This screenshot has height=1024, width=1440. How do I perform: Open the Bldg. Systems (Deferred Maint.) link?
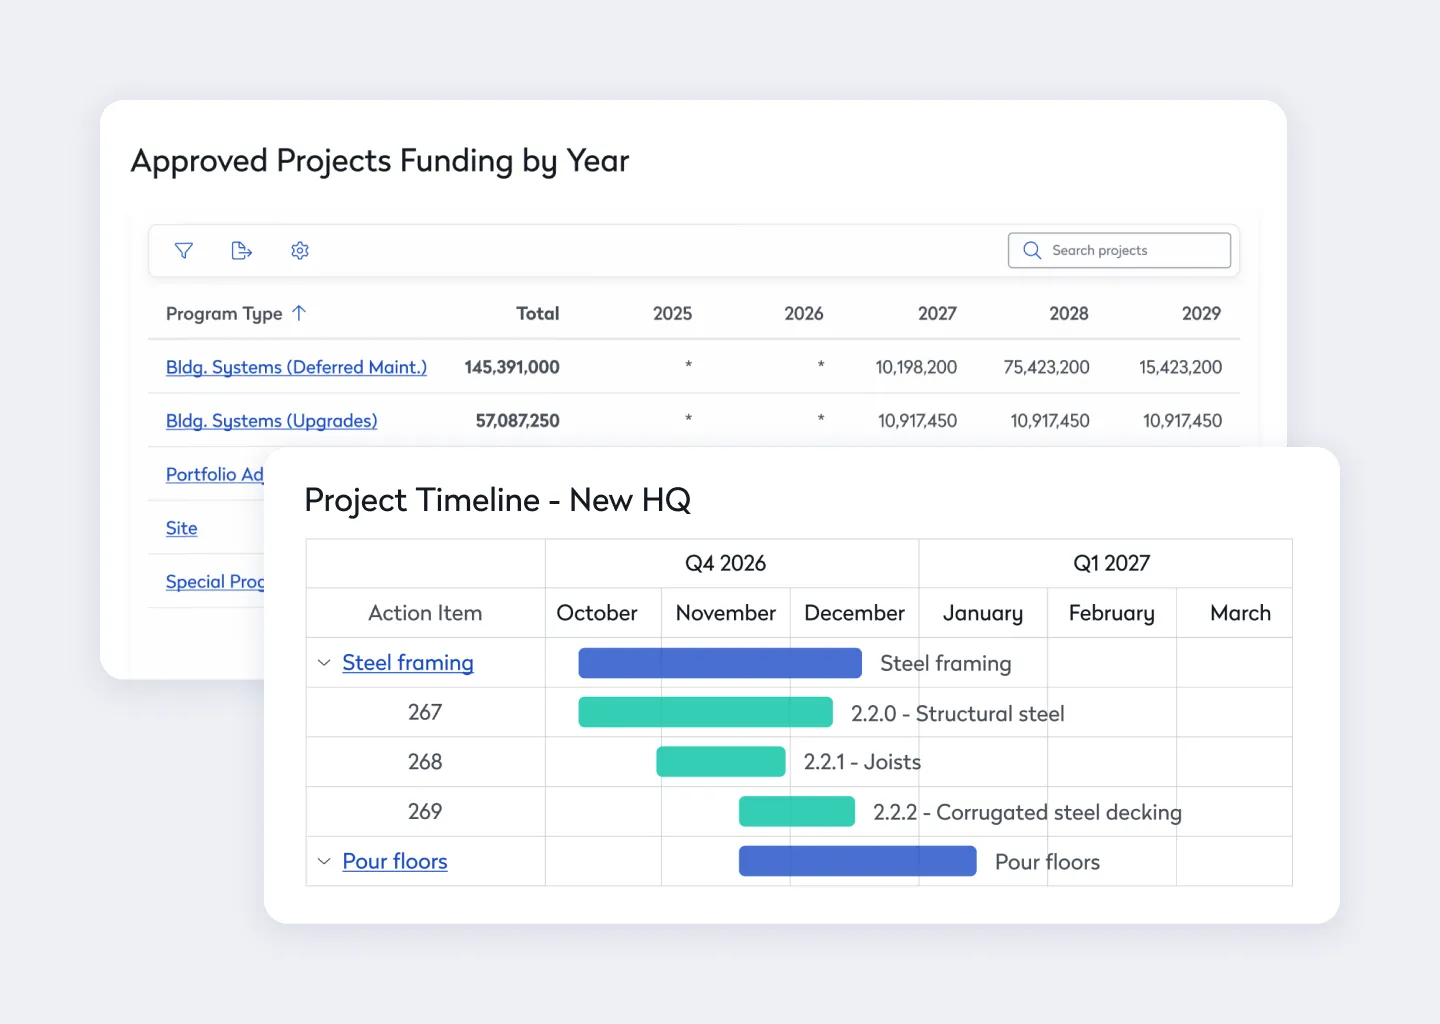(x=296, y=367)
